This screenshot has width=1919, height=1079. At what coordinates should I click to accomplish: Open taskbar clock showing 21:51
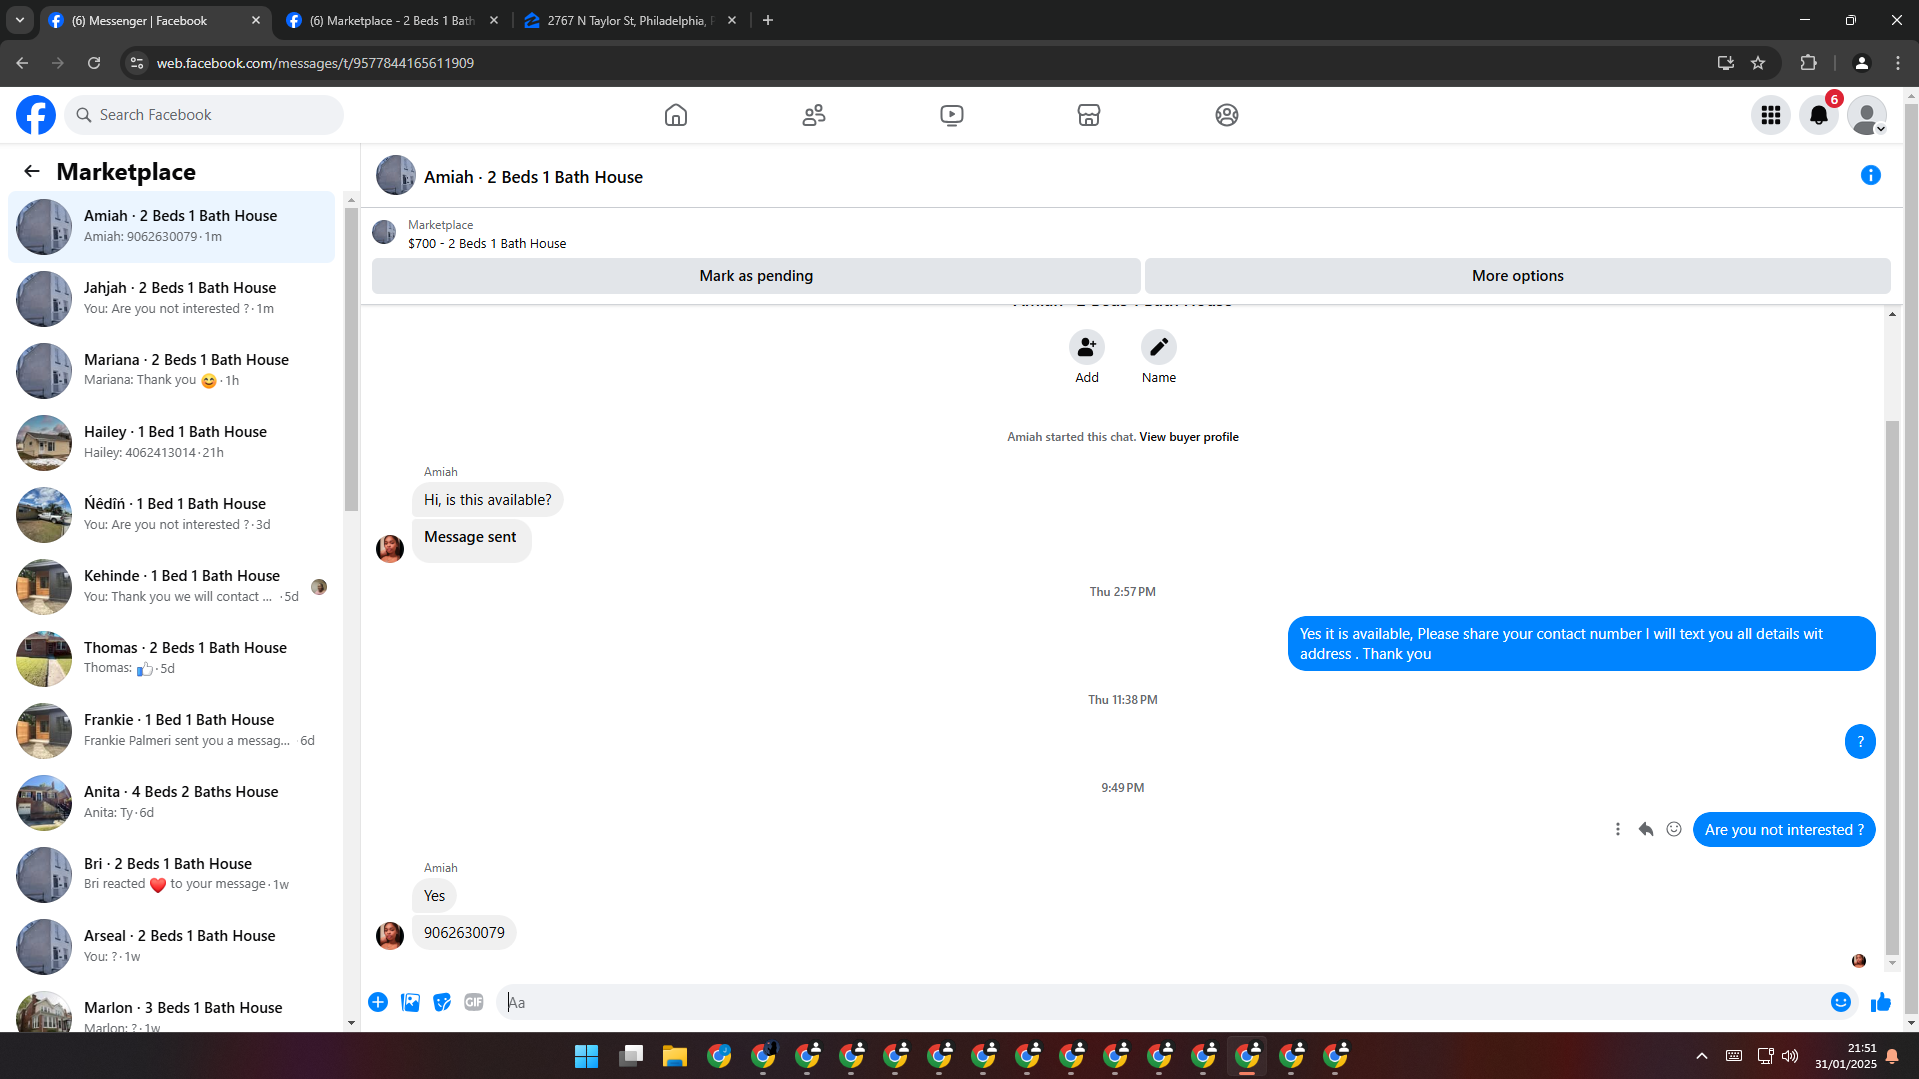1846,1056
